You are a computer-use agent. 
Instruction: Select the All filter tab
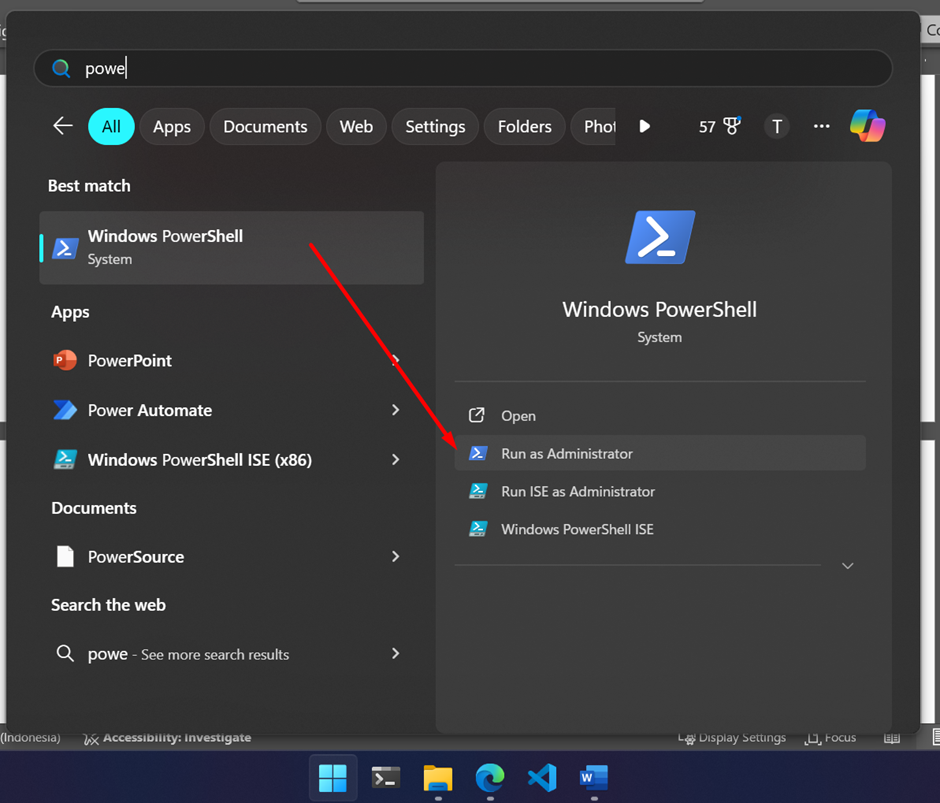(111, 127)
